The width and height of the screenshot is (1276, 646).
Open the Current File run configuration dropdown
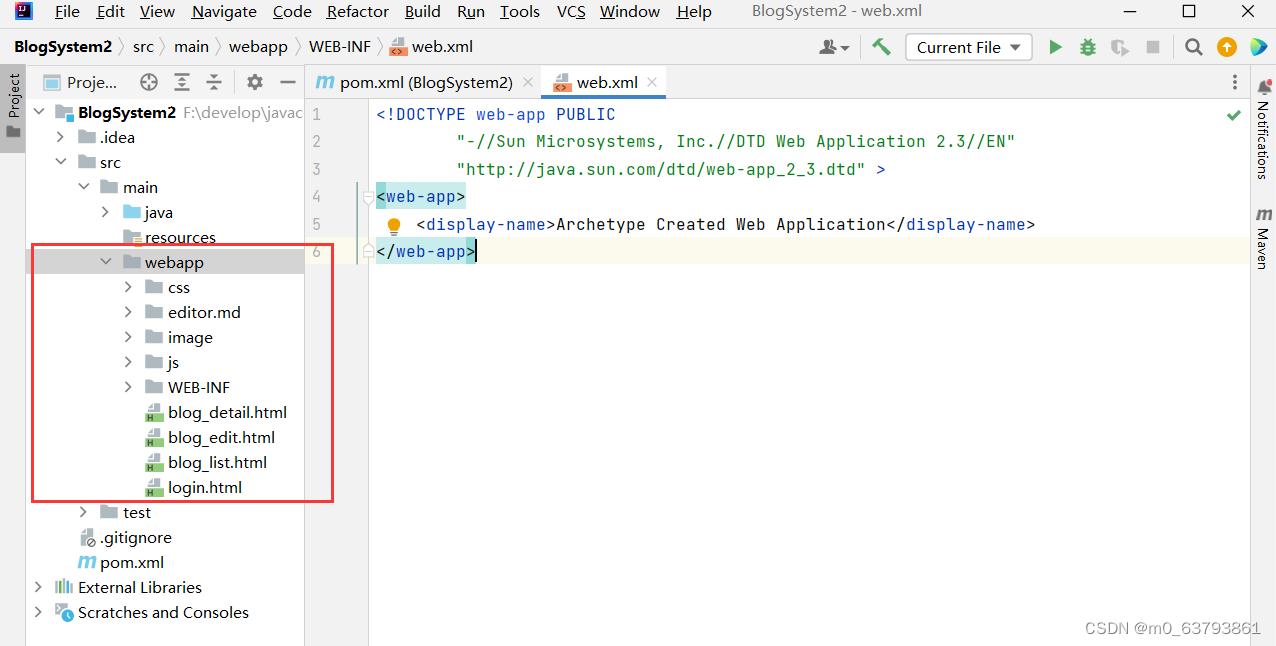(969, 47)
